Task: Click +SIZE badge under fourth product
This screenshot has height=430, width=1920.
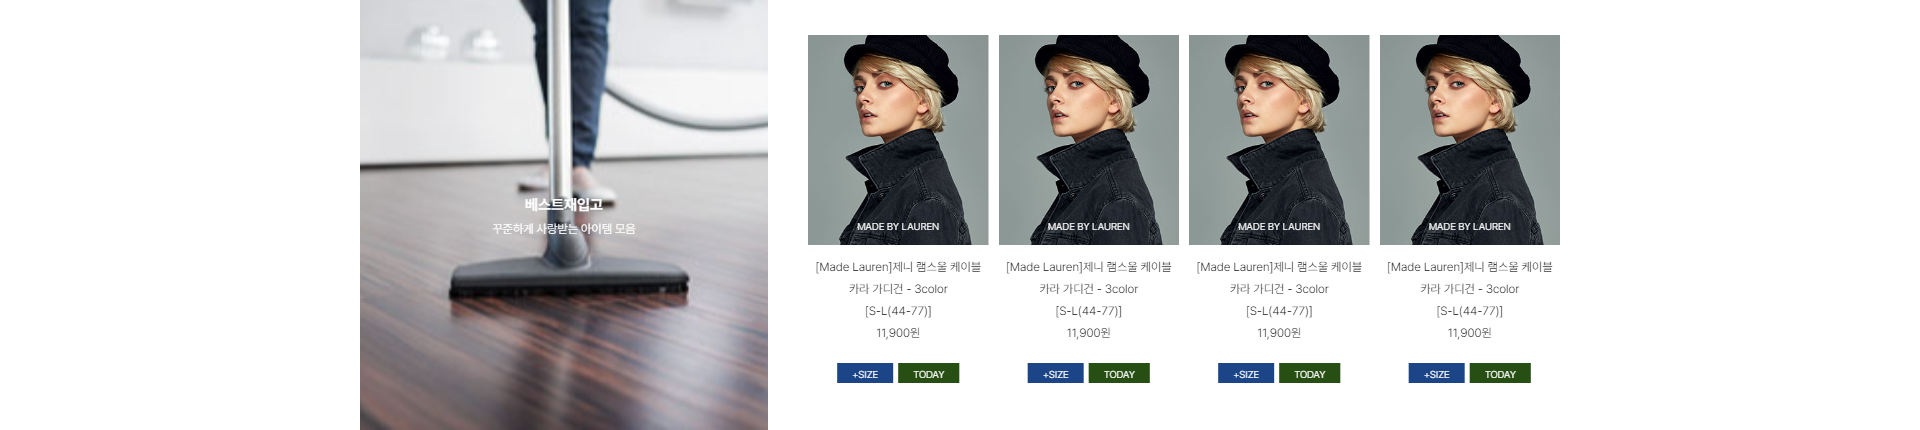Action: (x=1436, y=373)
